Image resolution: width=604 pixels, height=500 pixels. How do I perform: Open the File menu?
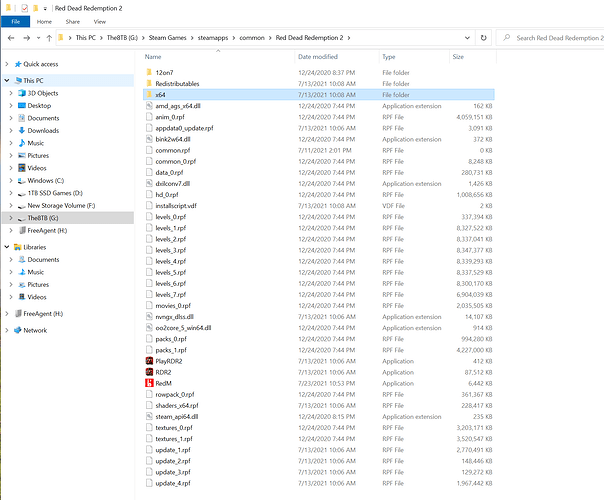pos(15,22)
